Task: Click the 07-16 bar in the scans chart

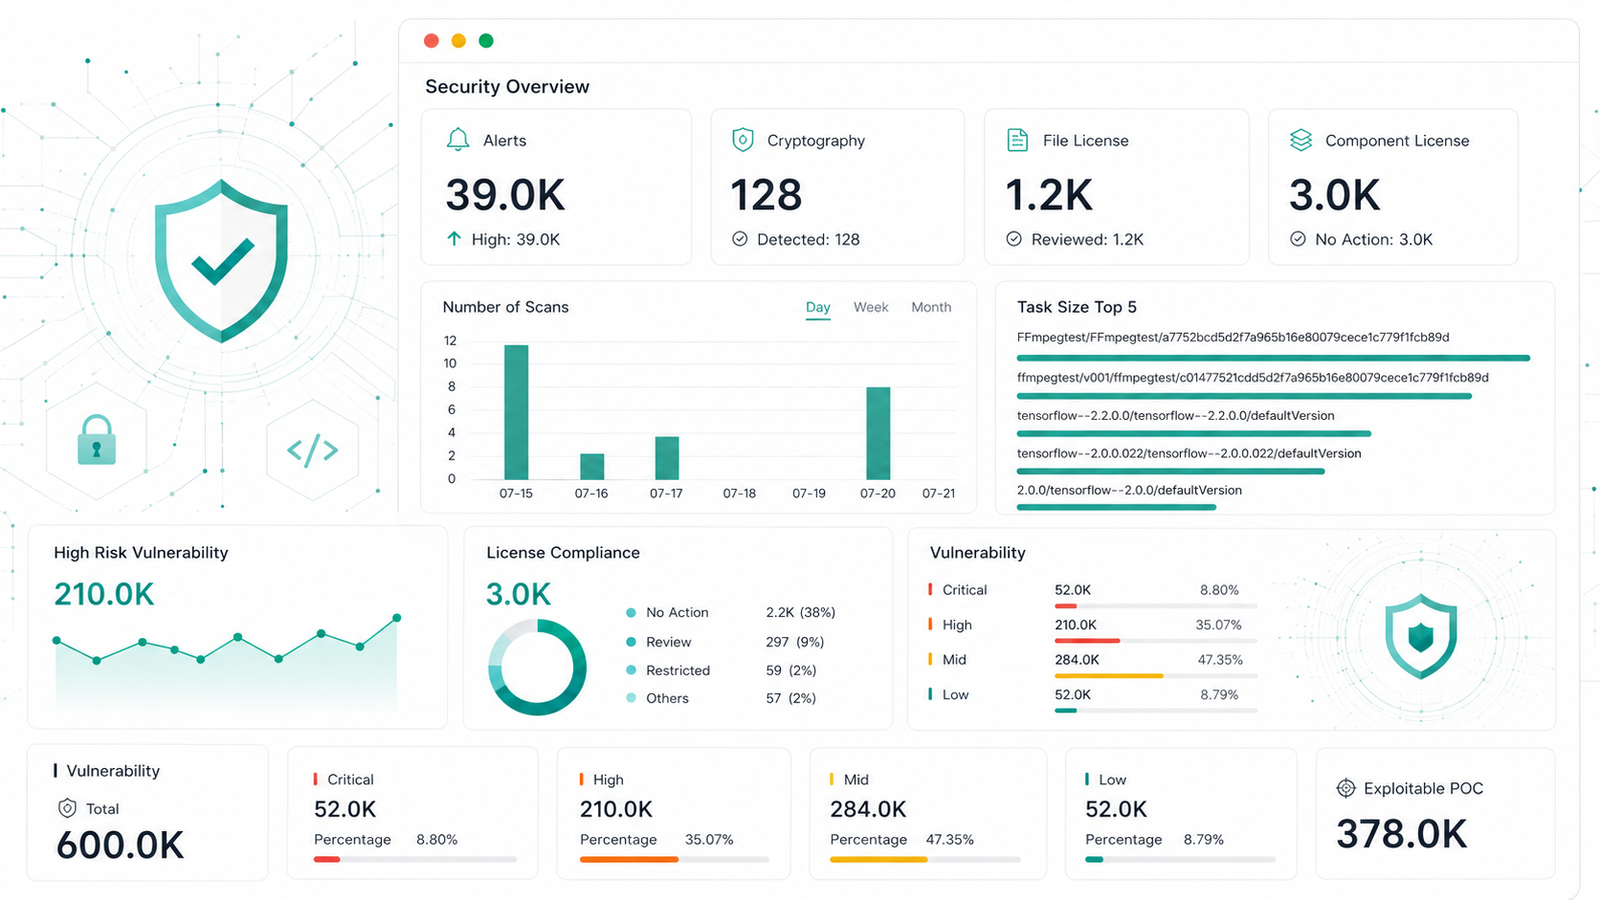Action: click(x=592, y=467)
